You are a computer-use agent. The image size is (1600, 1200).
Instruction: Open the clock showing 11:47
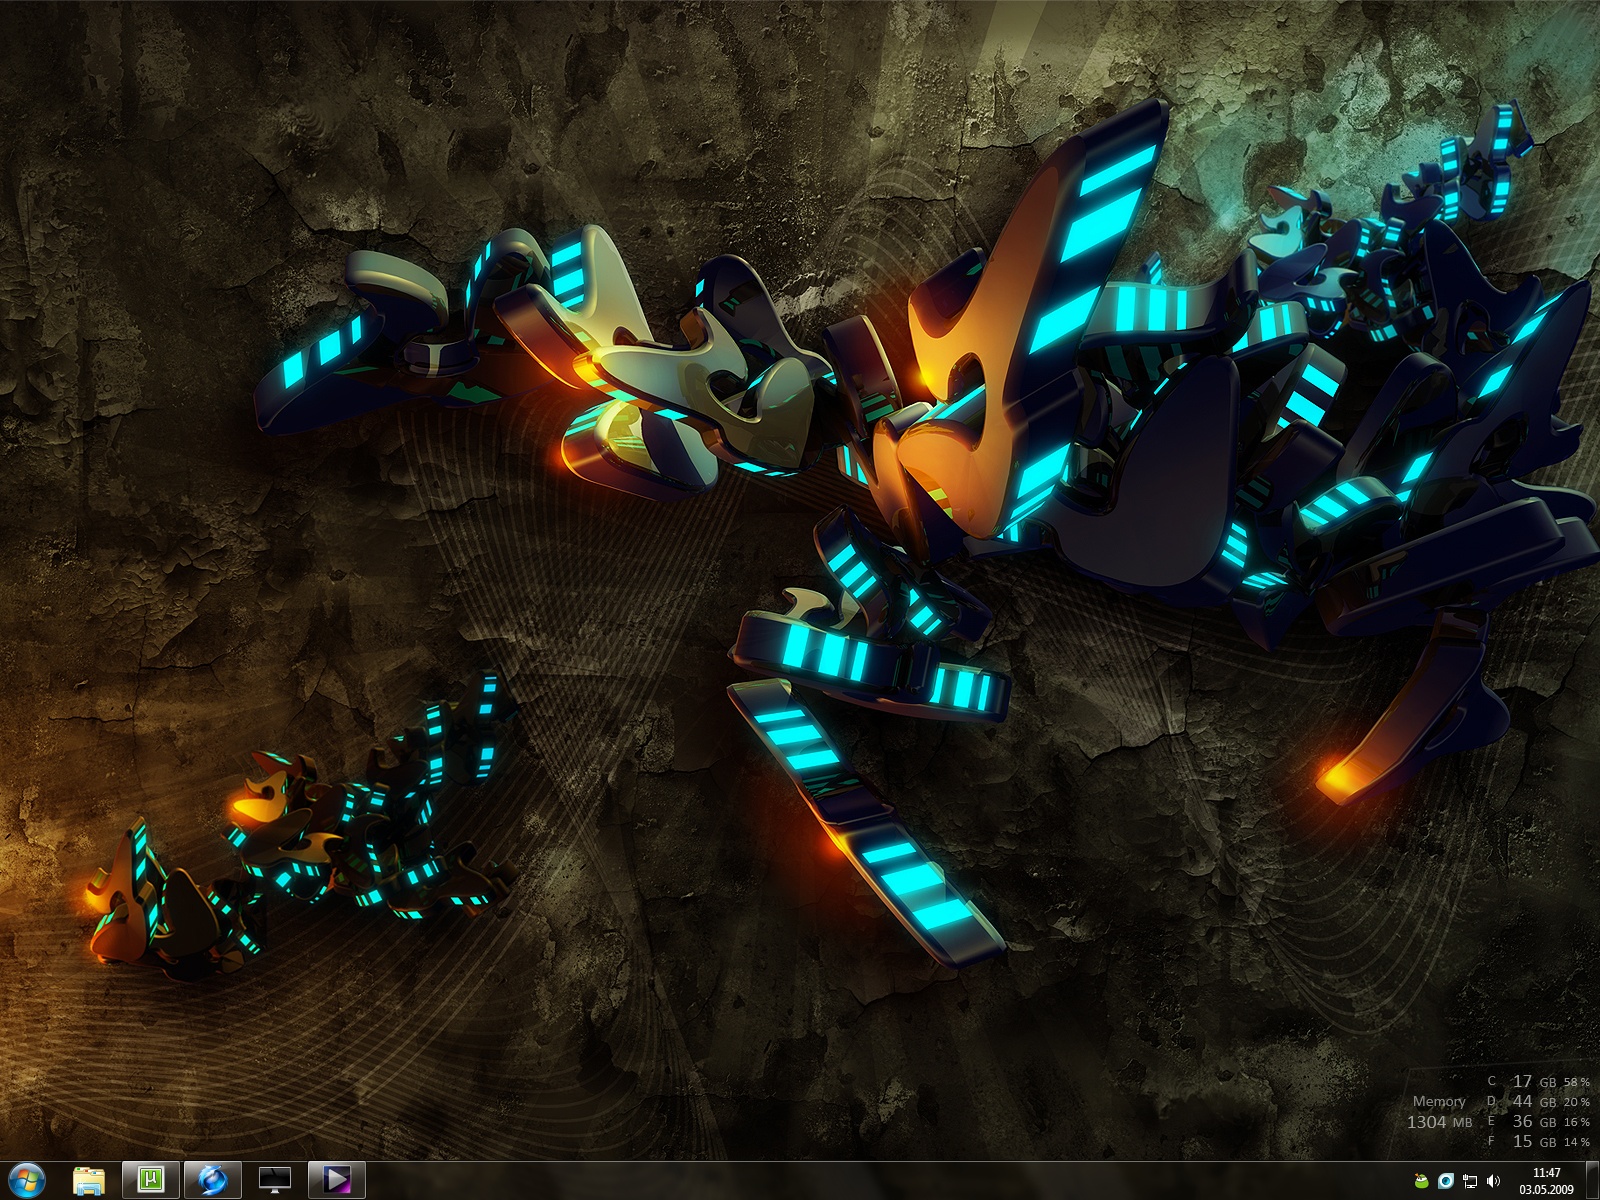[x=1546, y=1181]
